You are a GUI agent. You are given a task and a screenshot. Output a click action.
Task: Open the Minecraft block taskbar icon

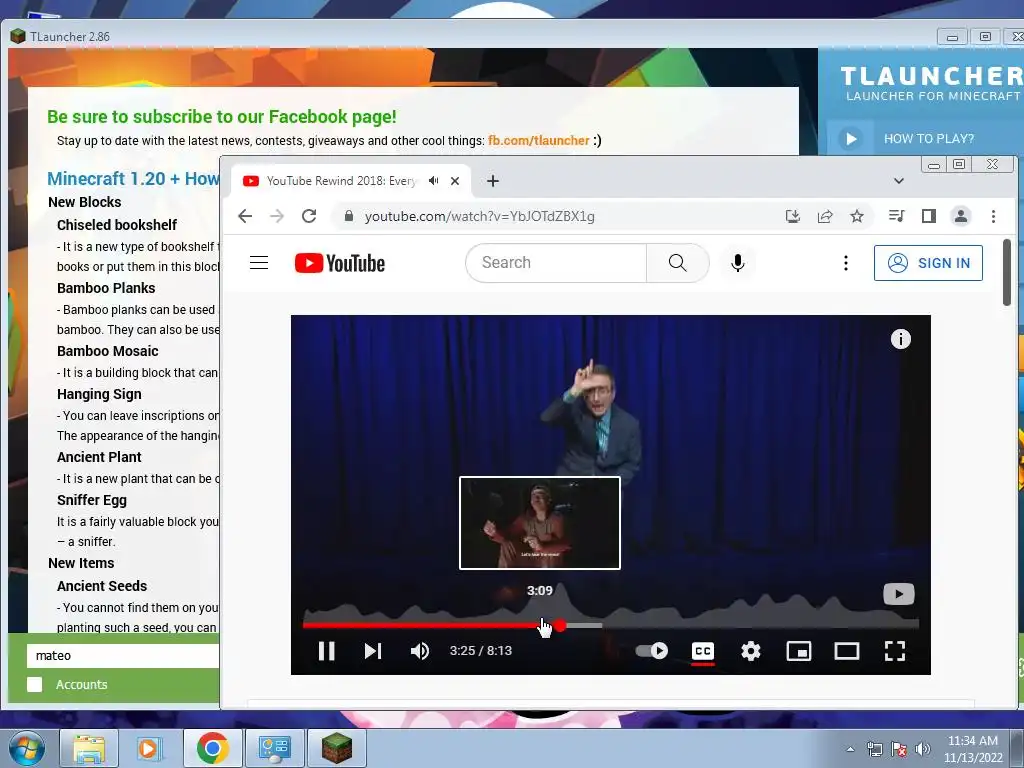(x=336, y=748)
